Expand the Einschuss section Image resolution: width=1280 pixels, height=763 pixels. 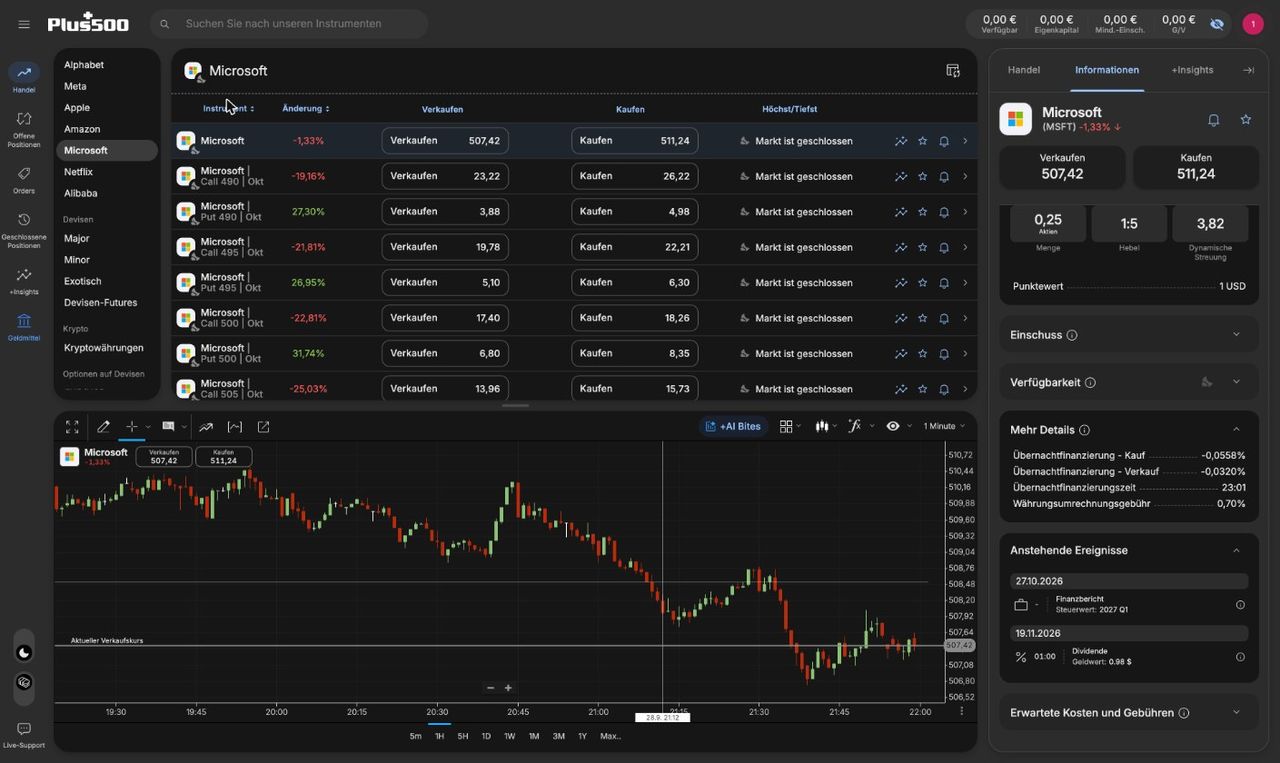tap(1128, 335)
